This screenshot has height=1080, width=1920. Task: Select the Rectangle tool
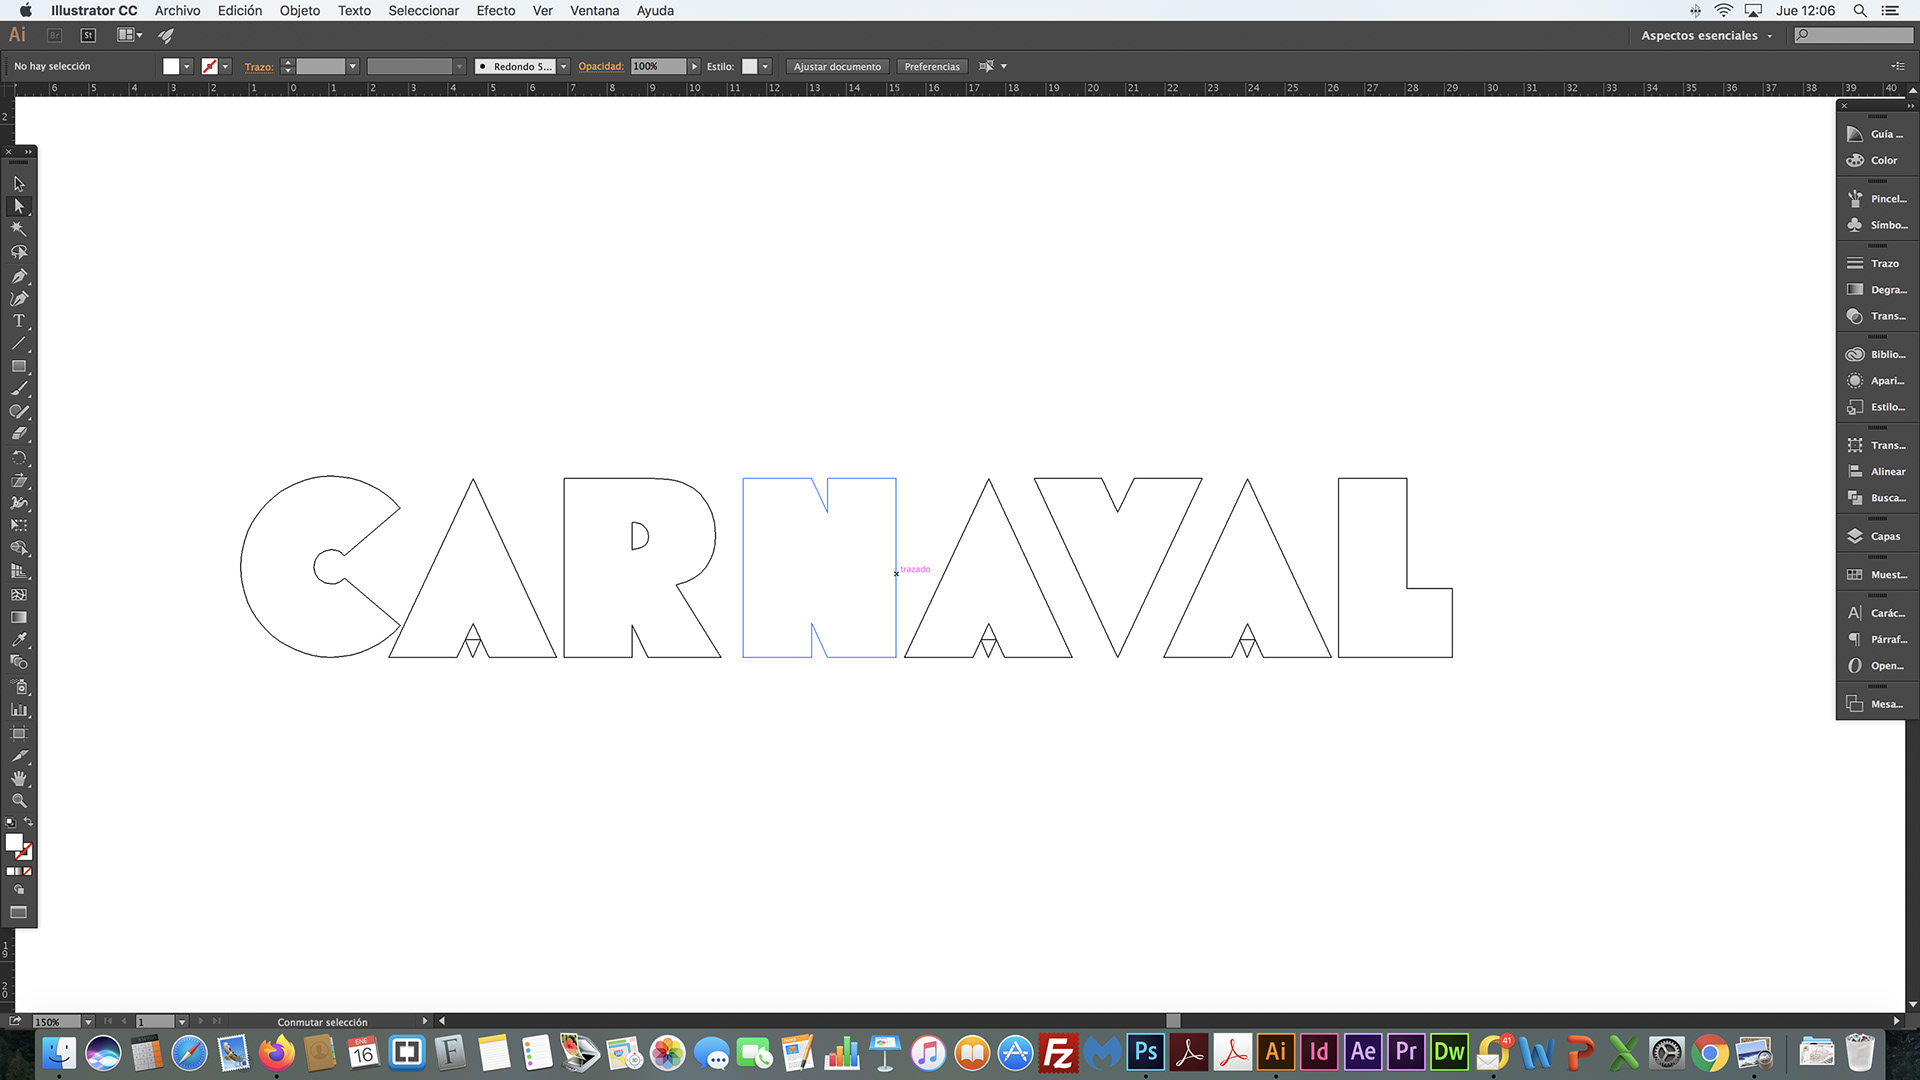(19, 366)
